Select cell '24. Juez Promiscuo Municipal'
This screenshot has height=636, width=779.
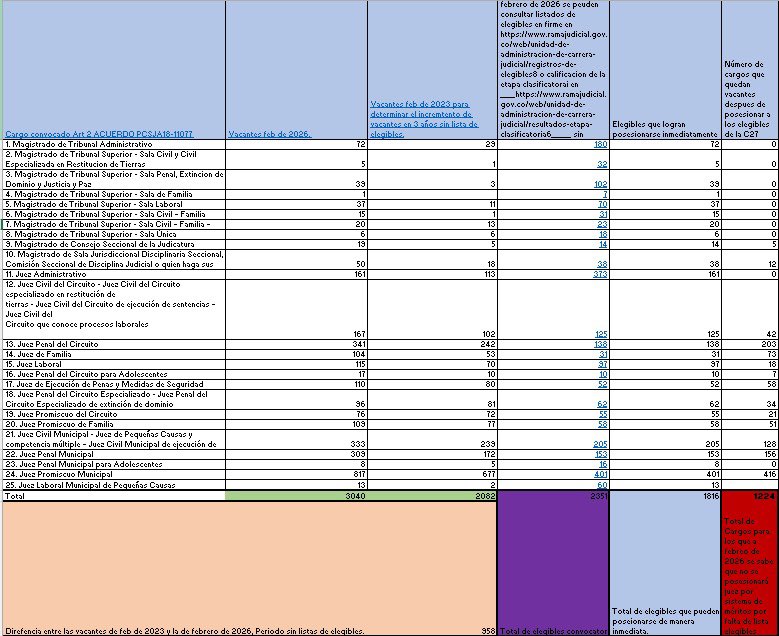click(x=114, y=475)
